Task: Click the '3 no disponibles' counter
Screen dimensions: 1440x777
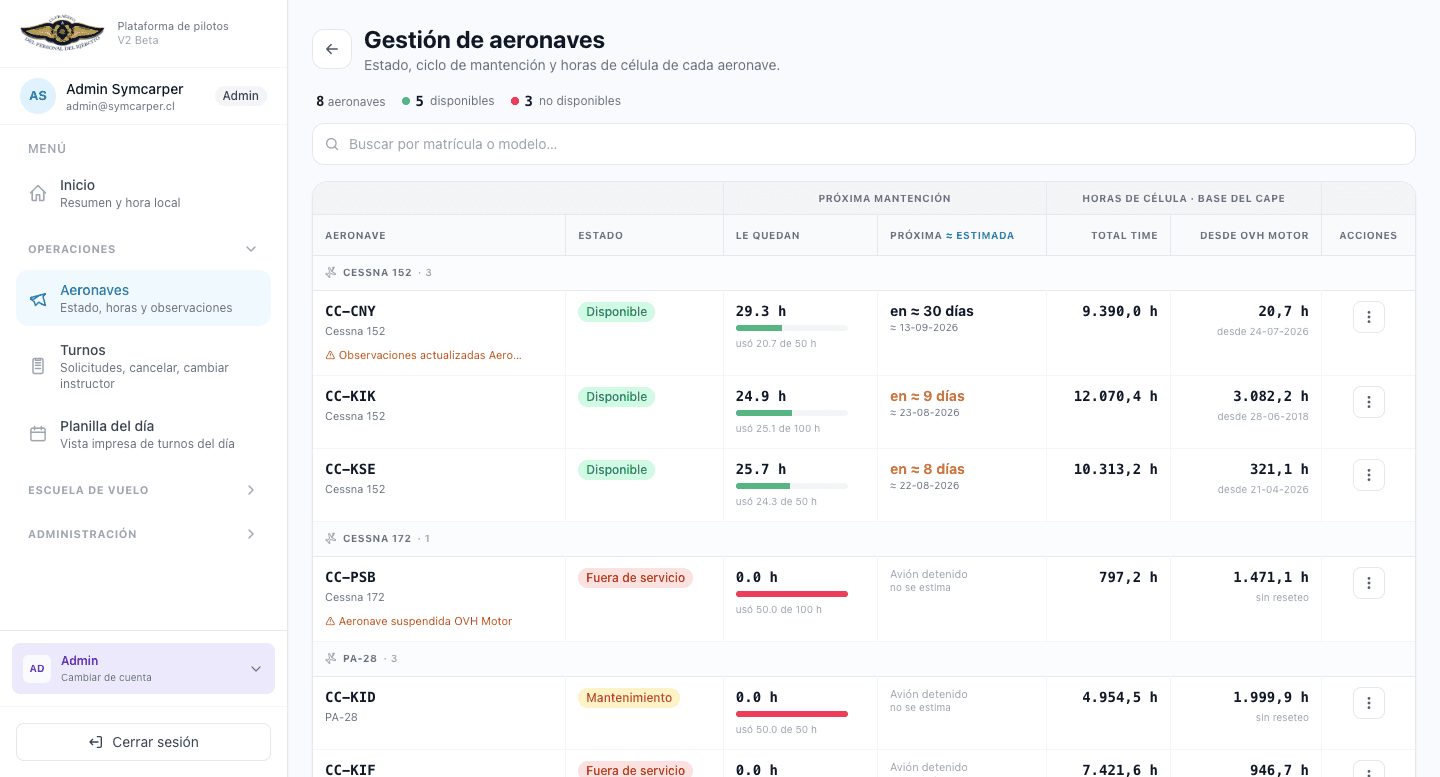Action: [566, 101]
